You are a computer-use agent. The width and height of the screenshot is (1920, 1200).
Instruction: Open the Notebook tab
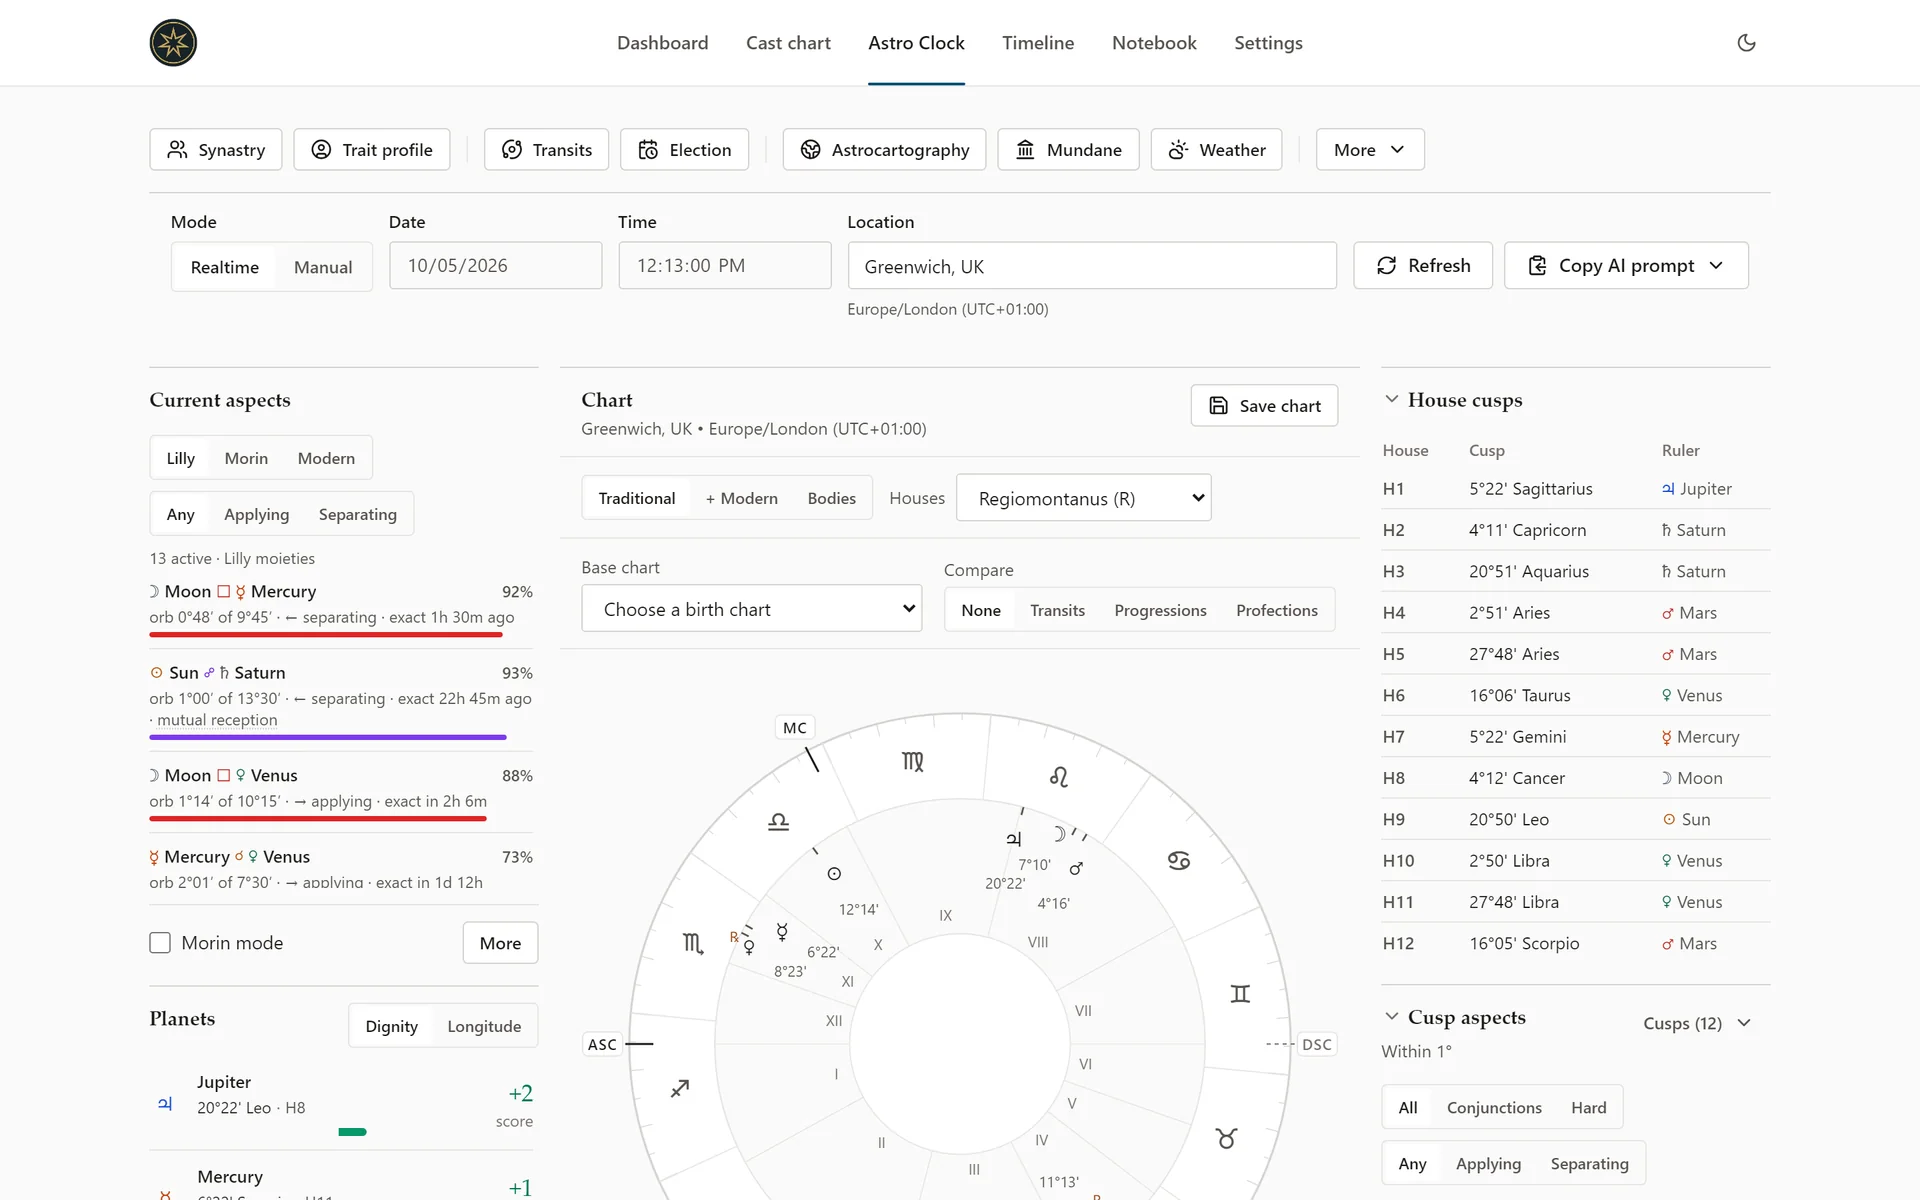coord(1154,43)
